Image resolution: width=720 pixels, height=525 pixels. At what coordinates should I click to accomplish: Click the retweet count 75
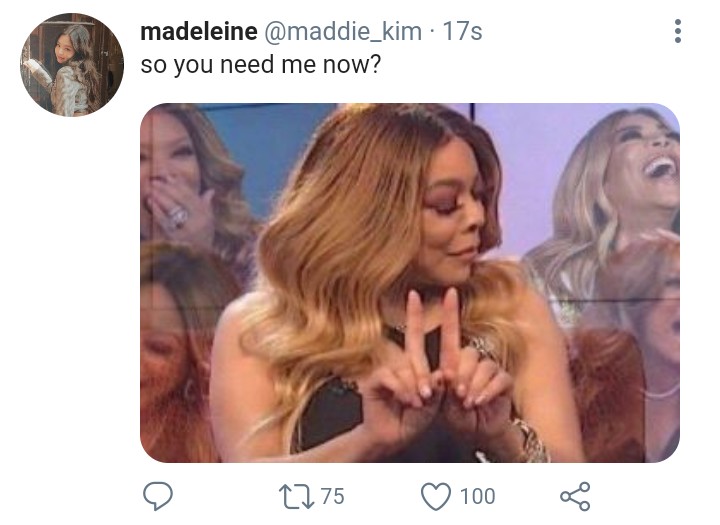point(332,496)
